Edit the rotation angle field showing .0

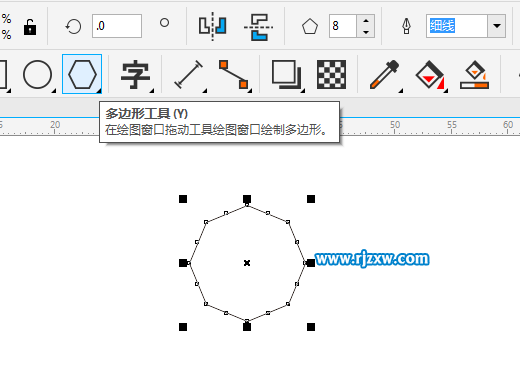click(x=117, y=26)
